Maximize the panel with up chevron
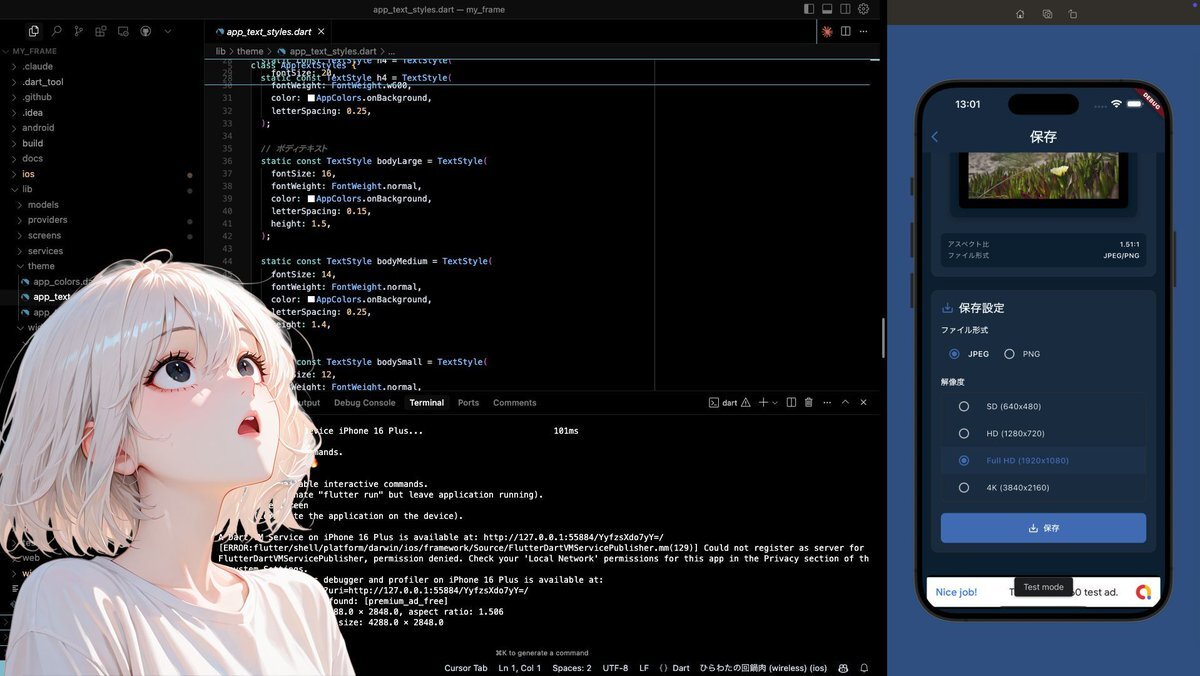This screenshot has height=676, width=1200. [x=845, y=403]
